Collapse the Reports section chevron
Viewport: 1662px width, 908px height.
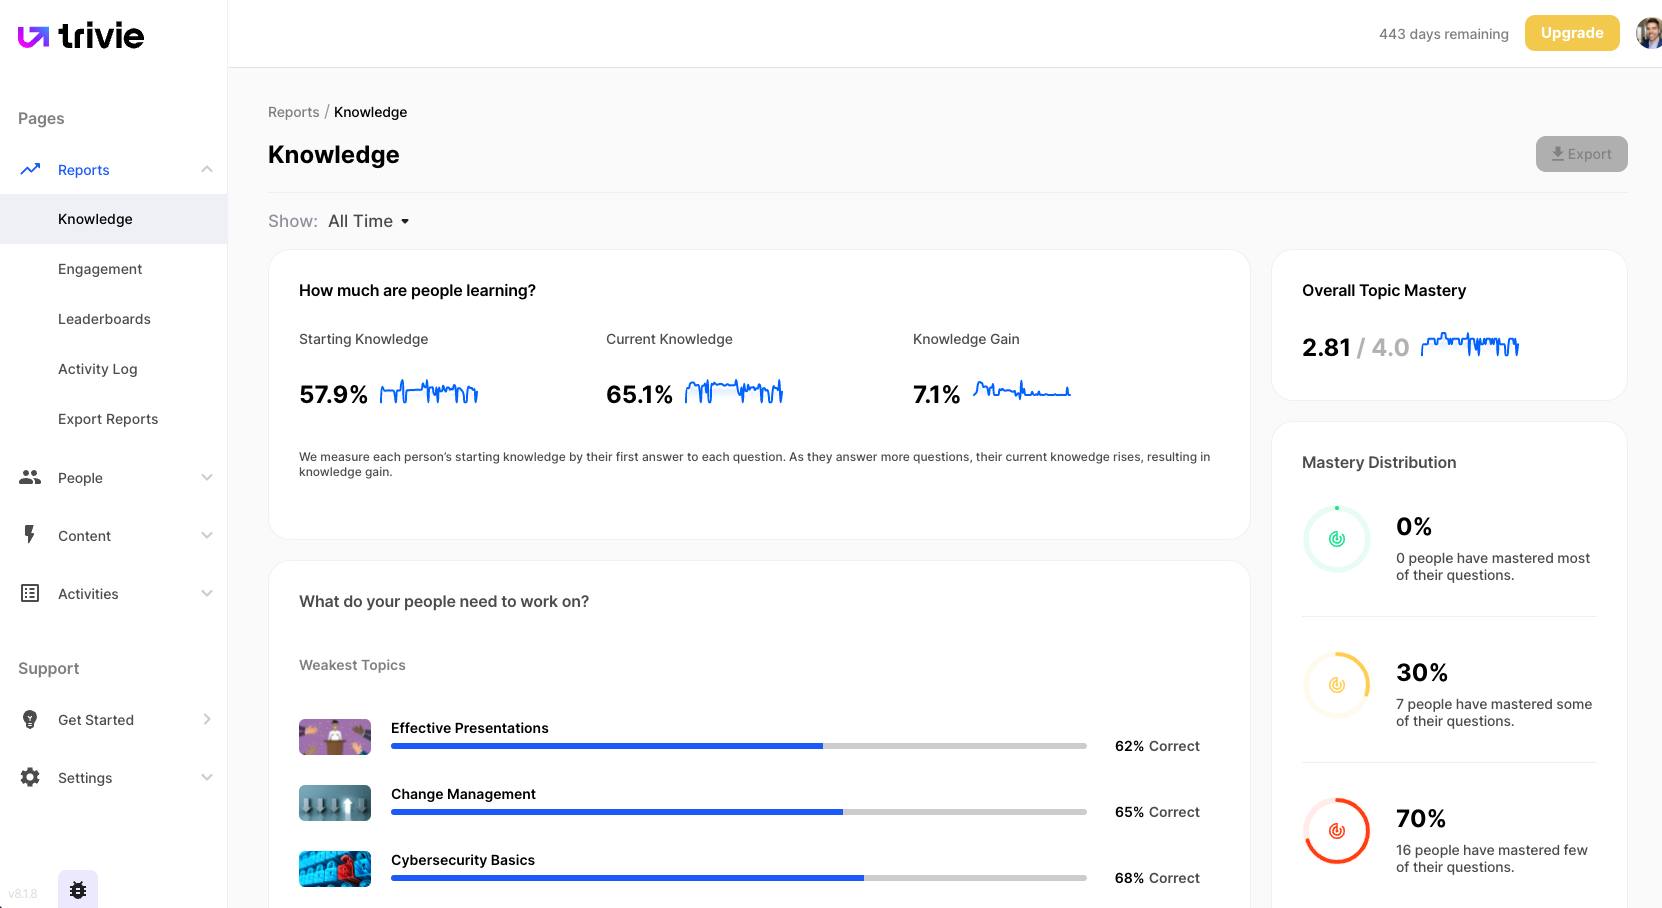(207, 169)
